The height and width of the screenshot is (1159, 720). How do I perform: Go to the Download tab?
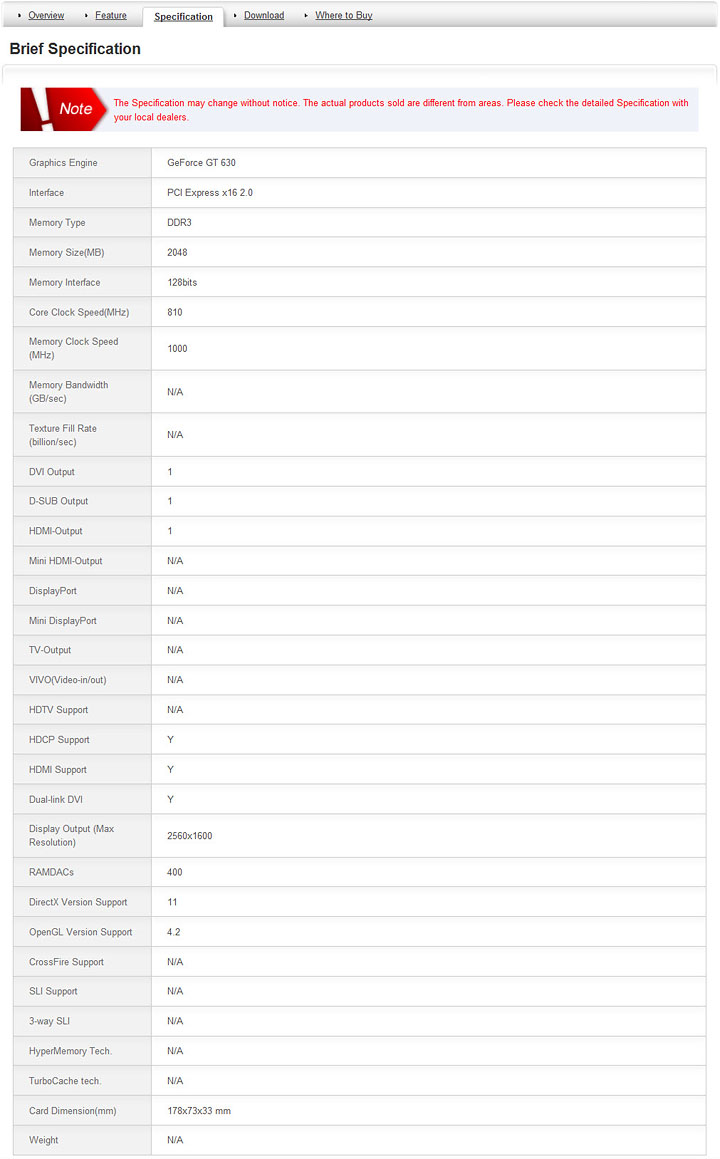pos(264,15)
